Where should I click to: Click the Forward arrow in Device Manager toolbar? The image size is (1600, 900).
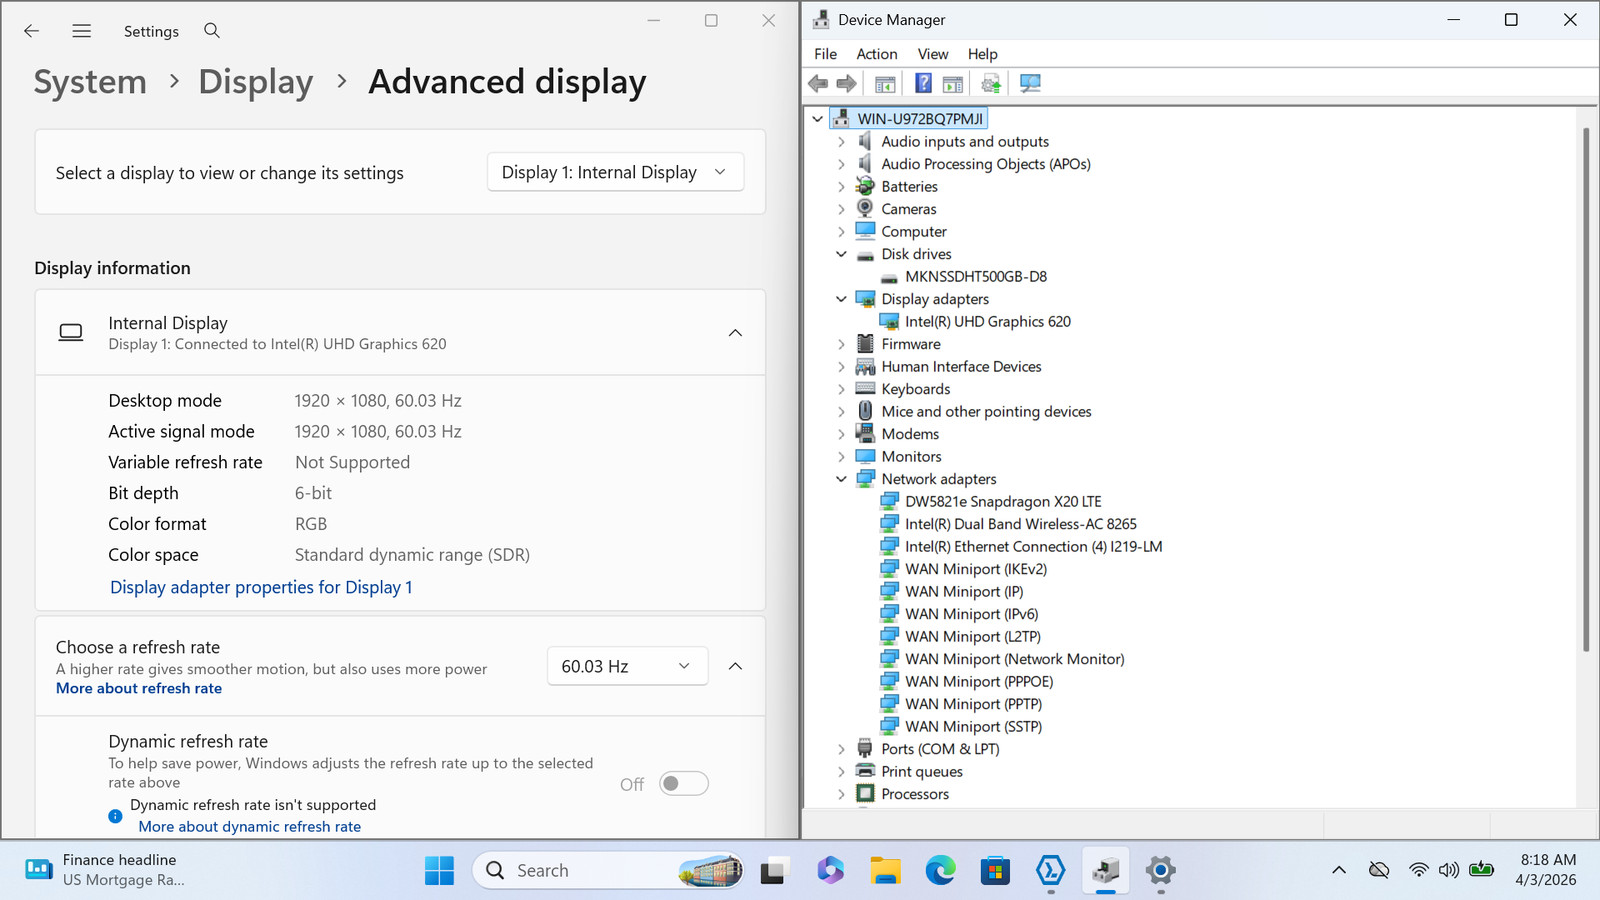pyautogui.click(x=846, y=84)
